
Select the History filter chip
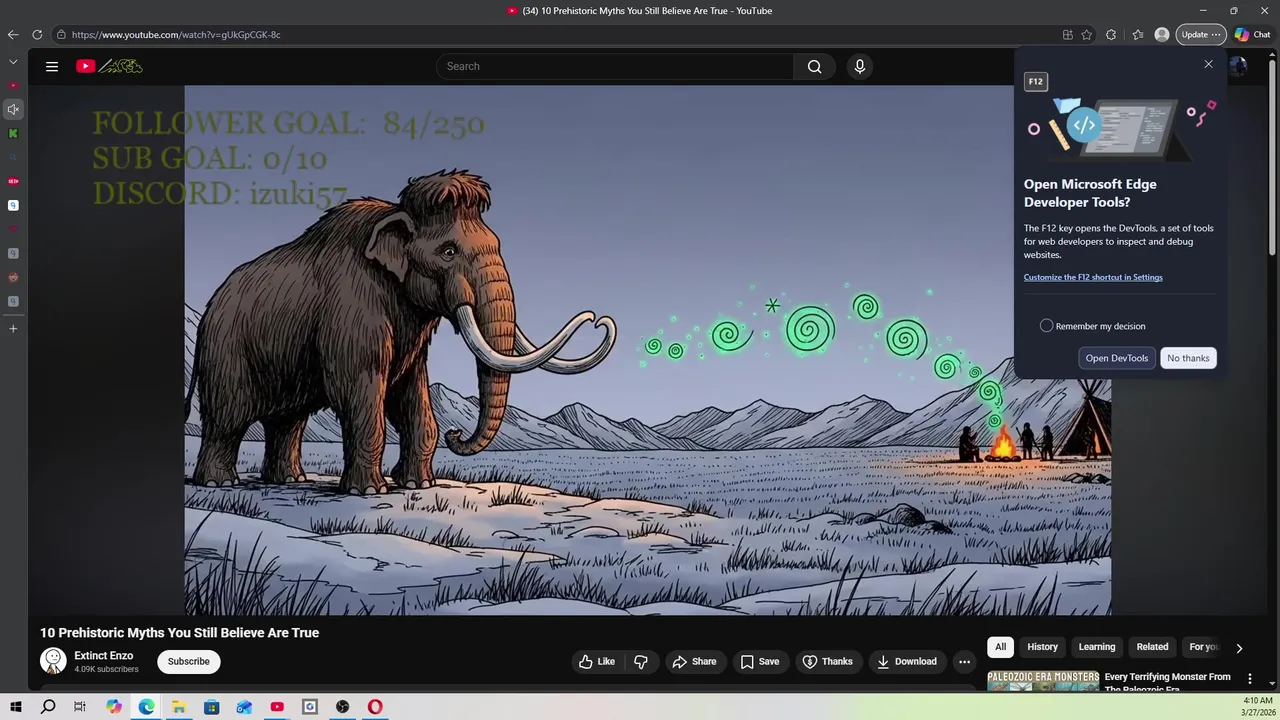tap(1042, 647)
